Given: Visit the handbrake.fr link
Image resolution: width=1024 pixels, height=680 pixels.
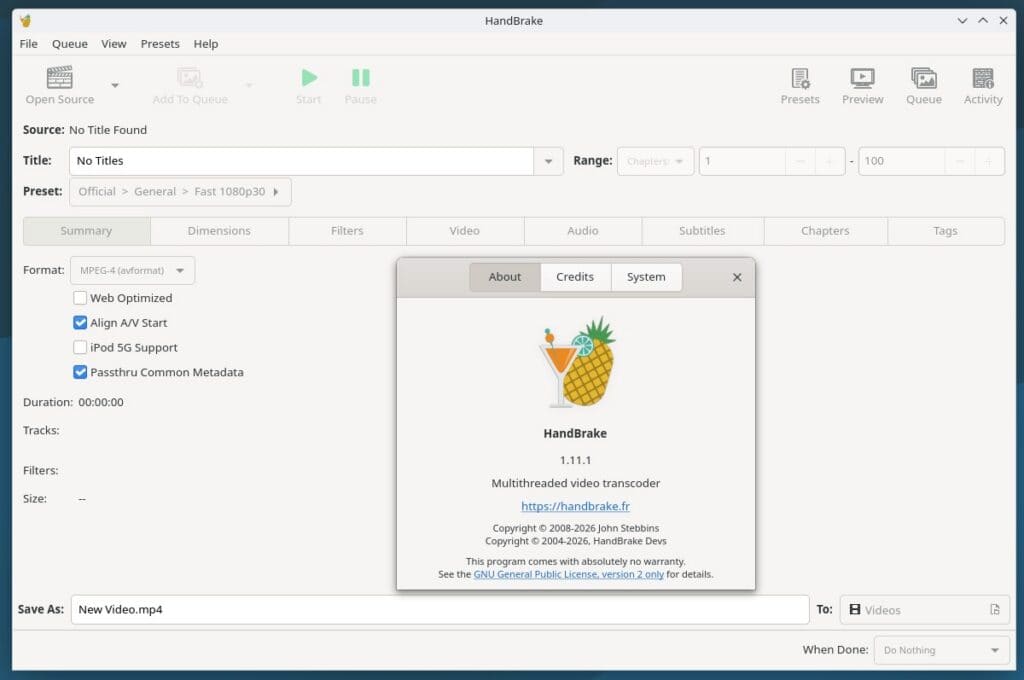Looking at the screenshot, I should pyautogui.click(x=575, y=506).
